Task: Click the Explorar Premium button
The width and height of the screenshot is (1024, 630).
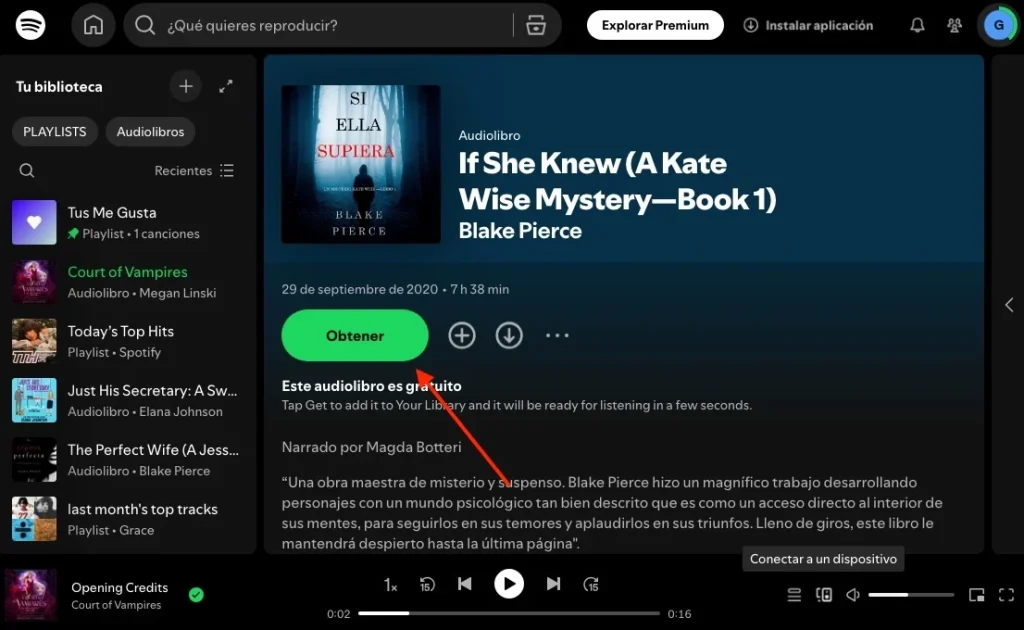Action: pos(655,25)
